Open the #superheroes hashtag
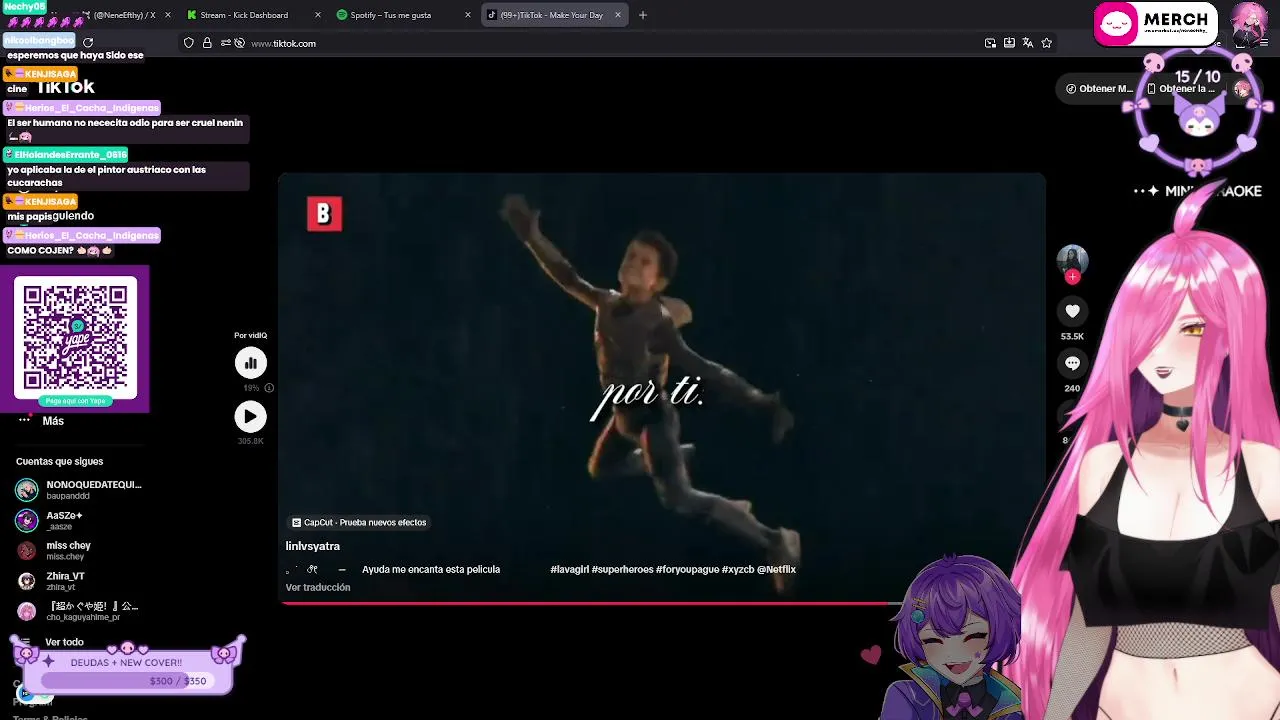1280x720 pixels. [x=622, y=569]
